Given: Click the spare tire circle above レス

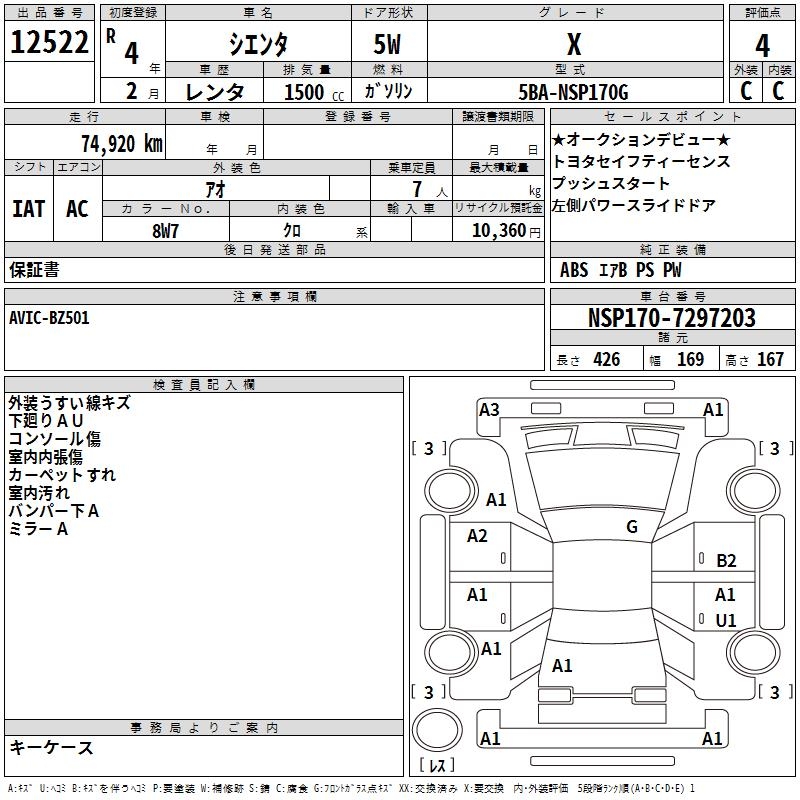Looking at the screenshot, I should pos(437,729).
